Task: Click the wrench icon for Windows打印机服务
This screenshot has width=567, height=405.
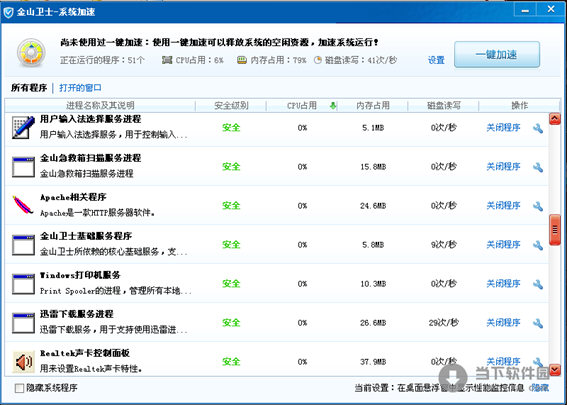Action: coord(538,285)
